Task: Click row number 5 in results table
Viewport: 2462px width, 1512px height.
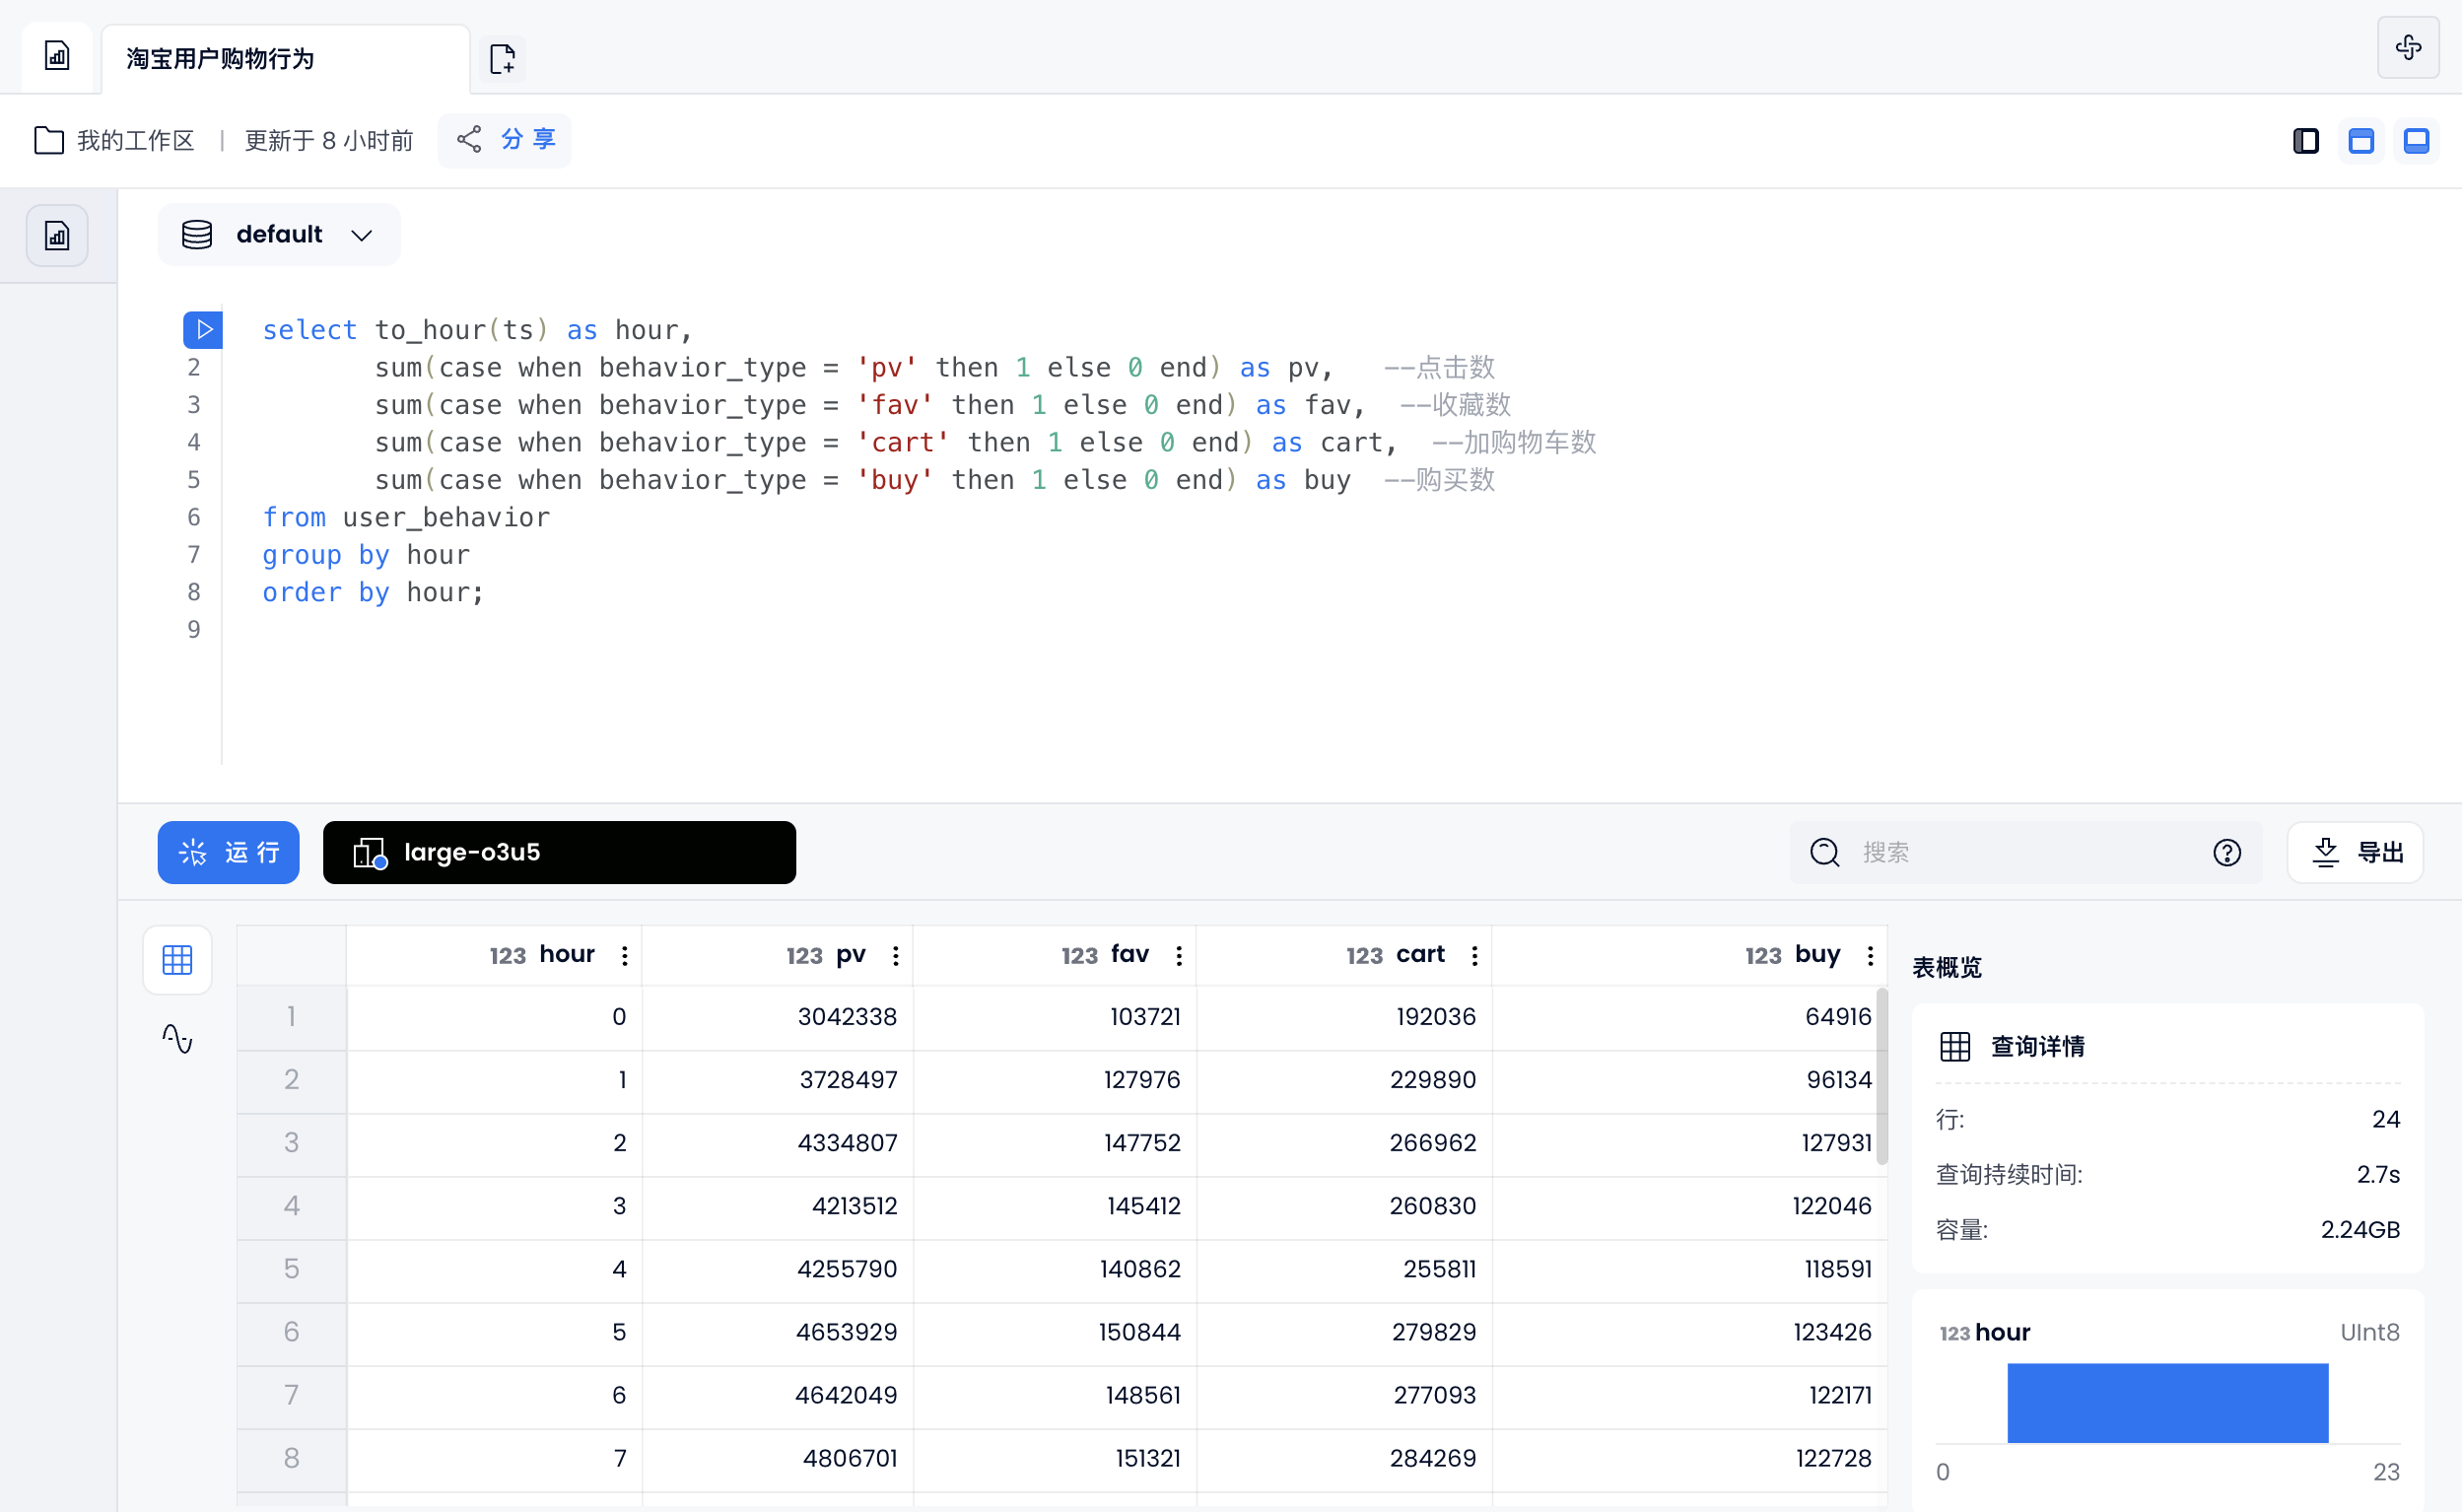Action: point(291,1269)
